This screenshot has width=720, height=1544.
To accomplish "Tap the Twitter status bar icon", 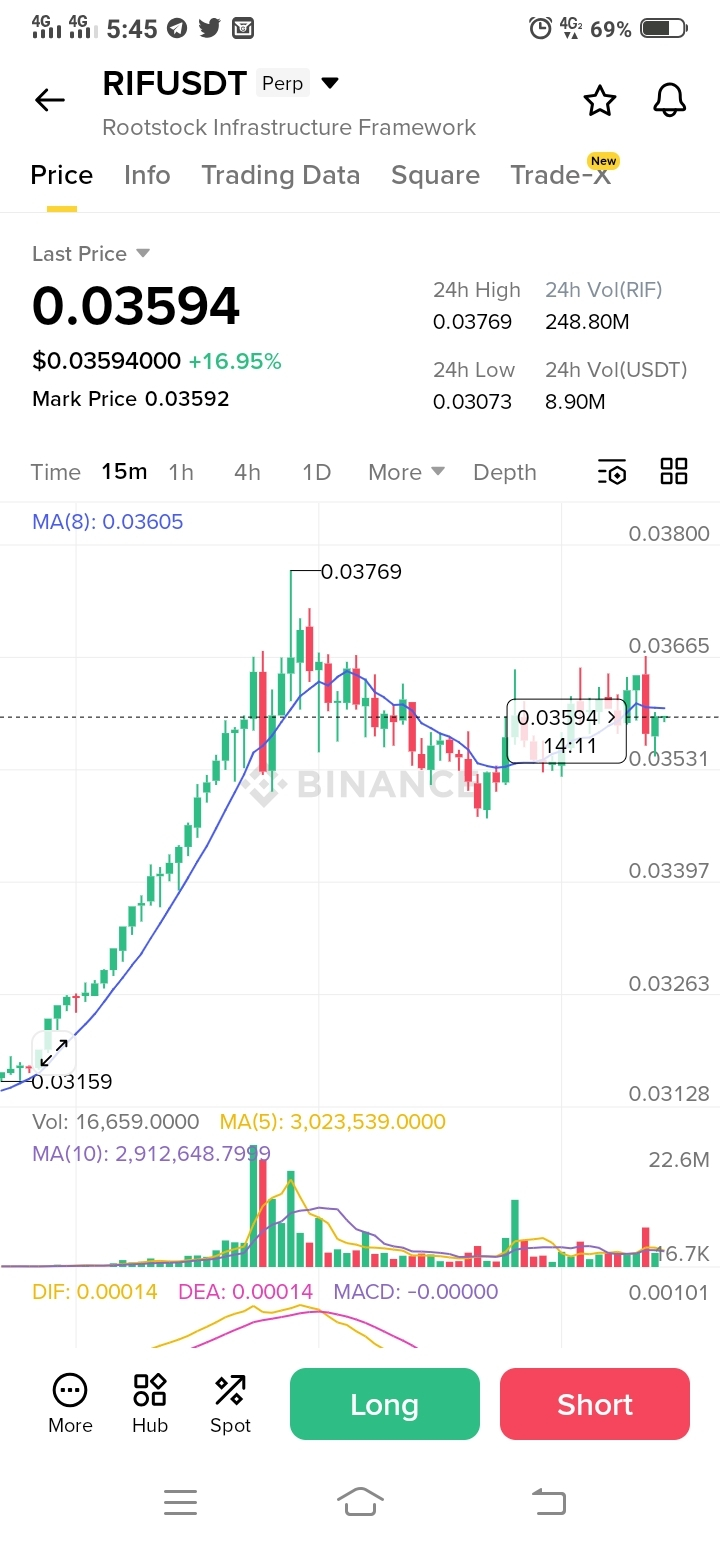I will tap(209, 29).
